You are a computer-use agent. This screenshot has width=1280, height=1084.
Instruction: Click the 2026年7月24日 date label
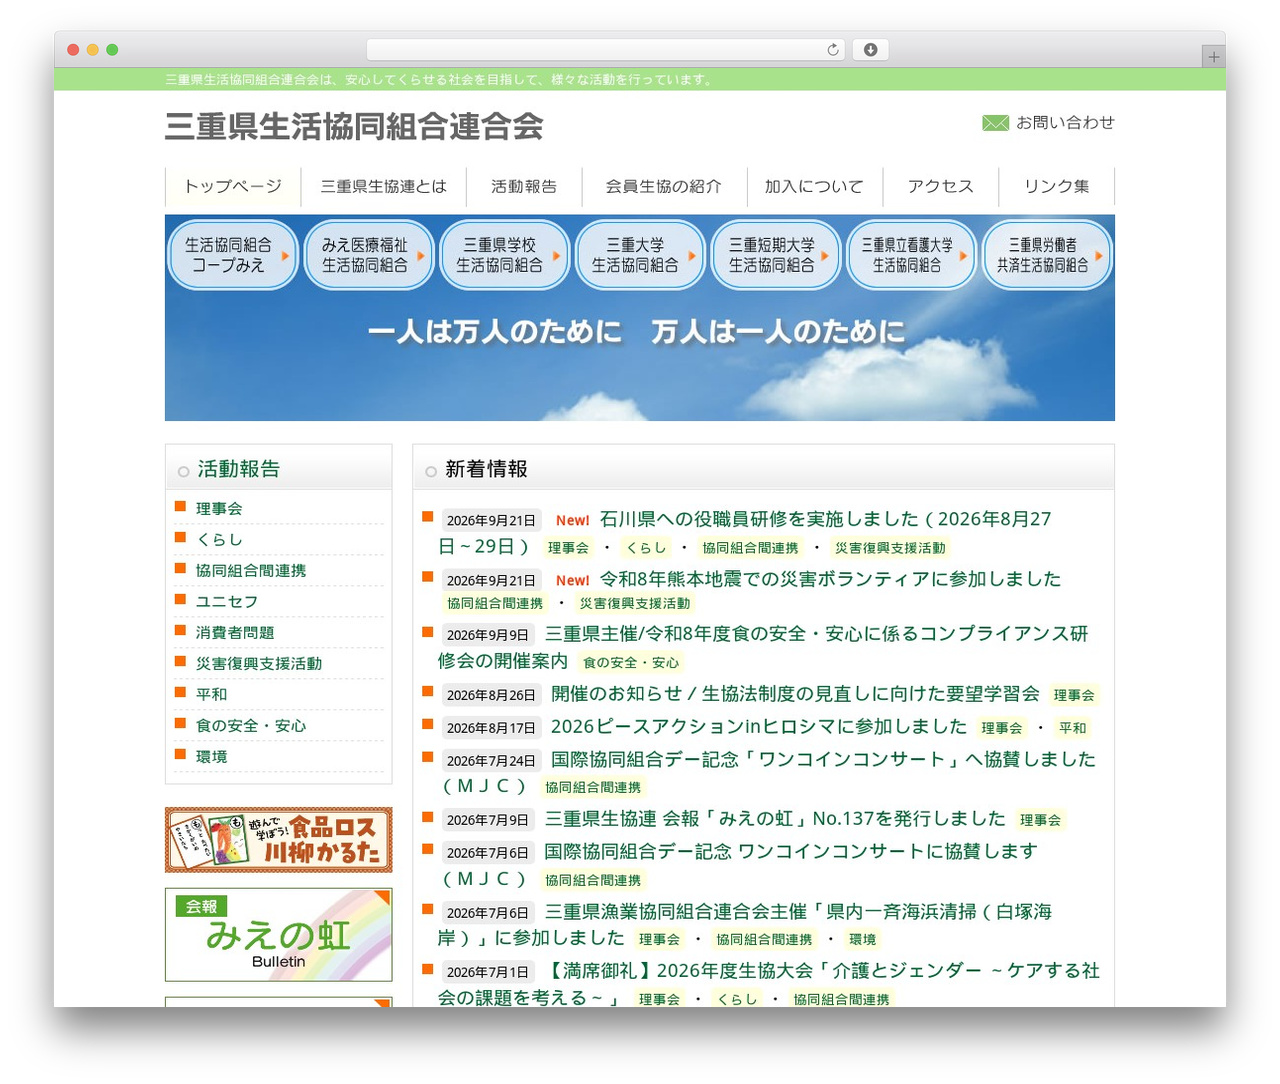(x=491, y=761)
